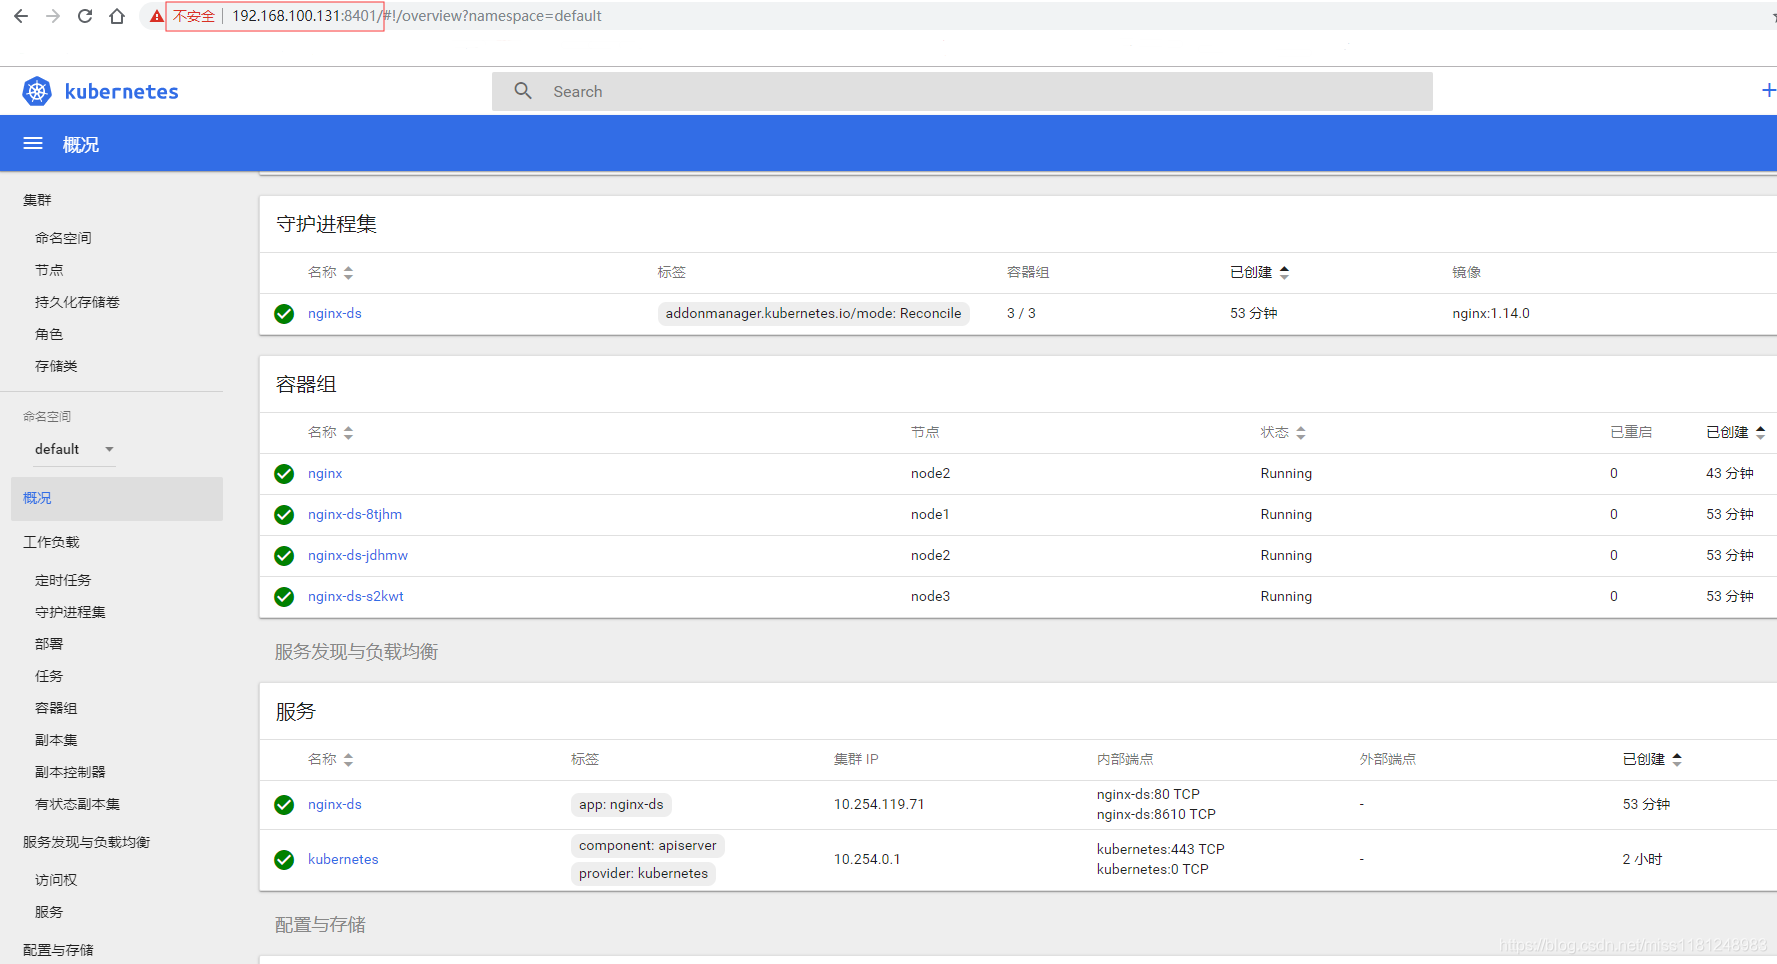Screen dimensions: 1777x964
Task: Sort pods by 状态 column
Action: tap(1283, 432)
